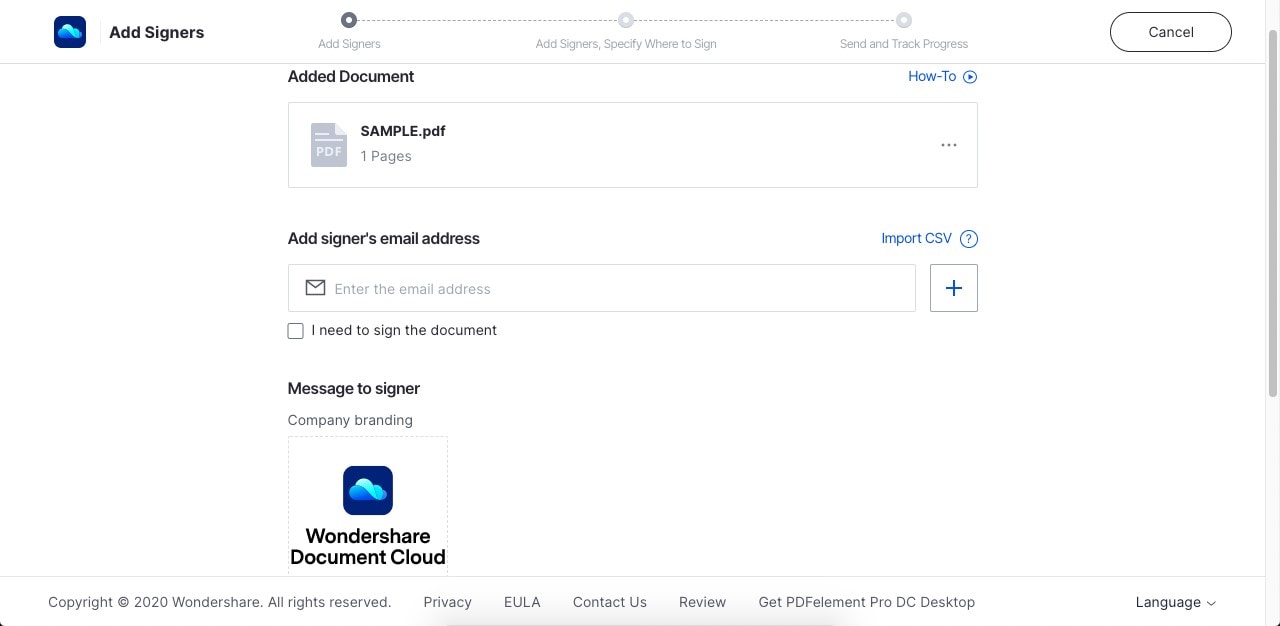Expand the Language dropdown
1280x626 pixels.
tap(1175, 602)
